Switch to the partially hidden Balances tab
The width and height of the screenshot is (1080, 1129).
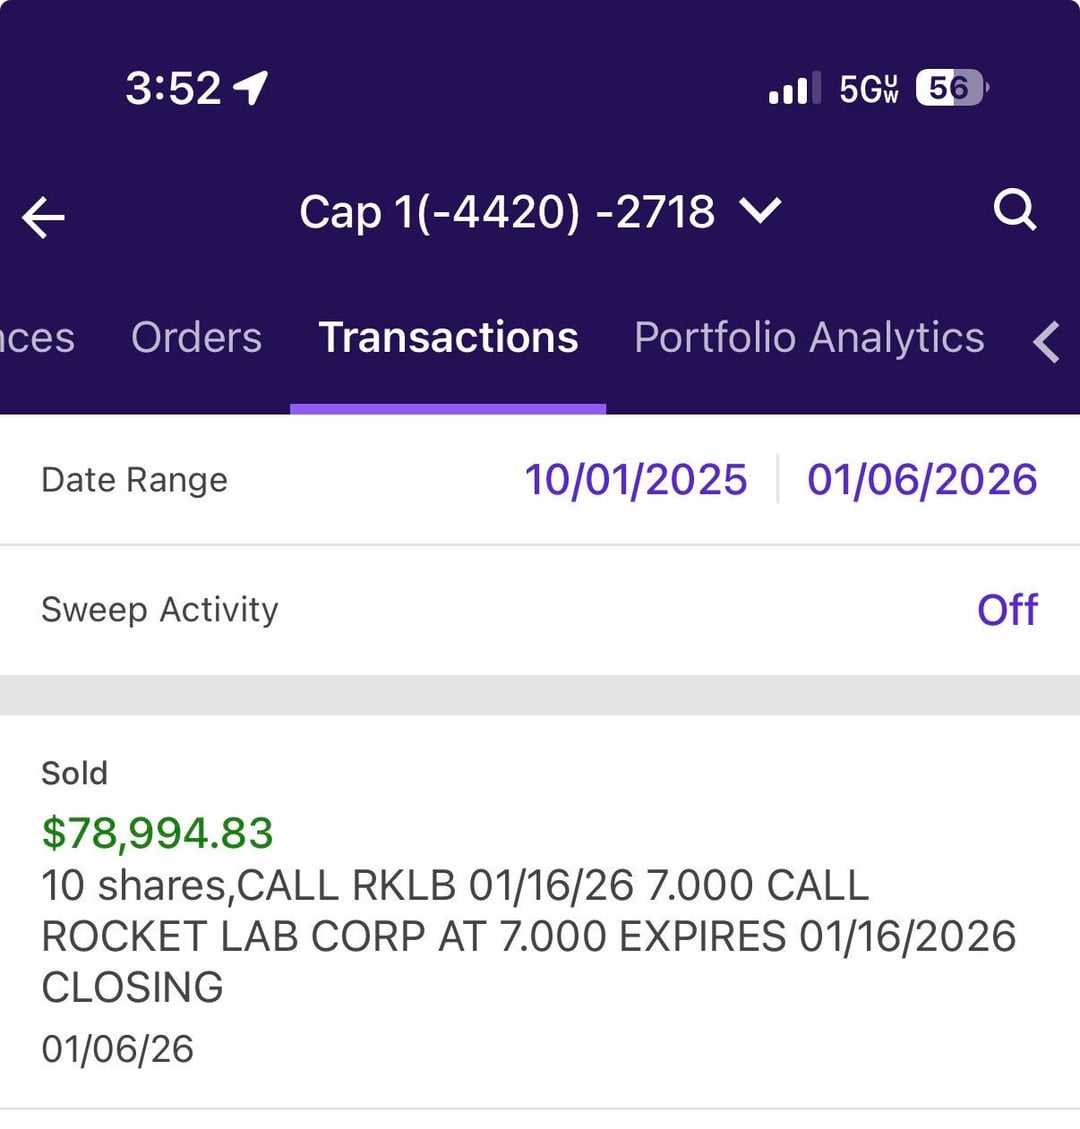[36, 338]
